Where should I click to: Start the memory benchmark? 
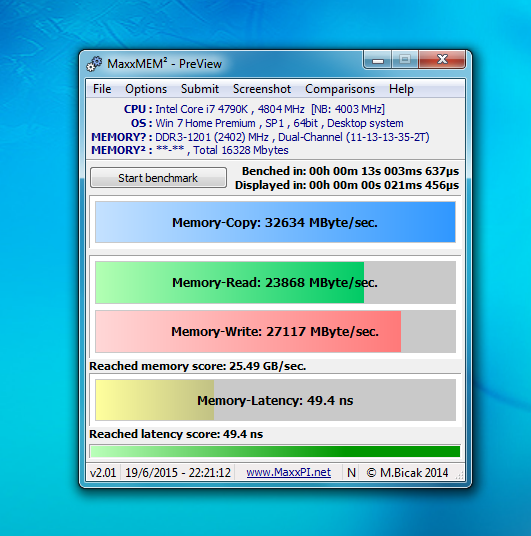(158, 178)
